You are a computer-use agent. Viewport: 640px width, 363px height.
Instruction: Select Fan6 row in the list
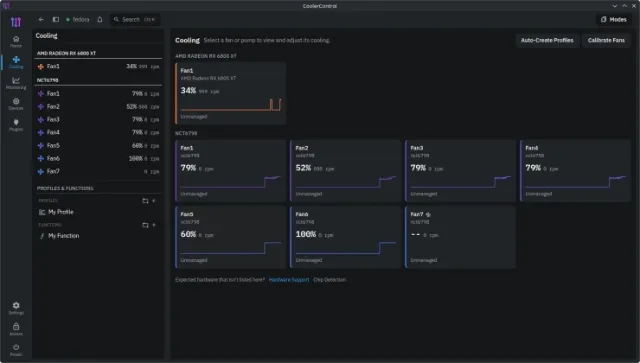tap(98, 158)
